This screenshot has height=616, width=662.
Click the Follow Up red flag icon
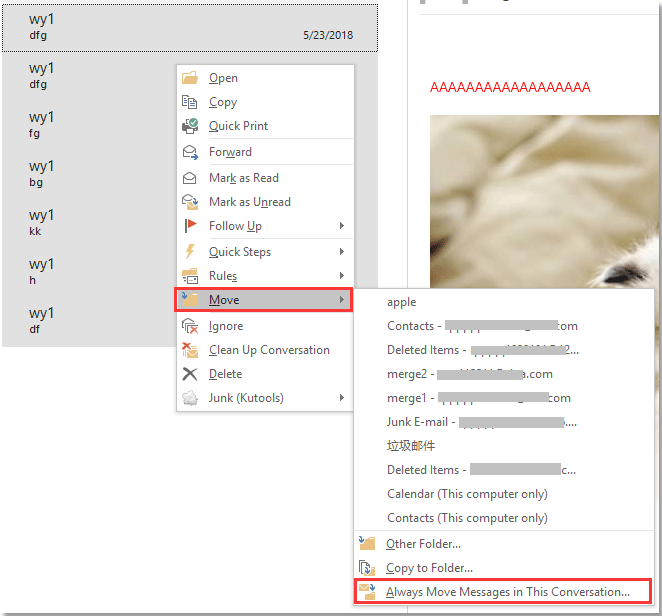pyautogui.click(x=190, y=225)
